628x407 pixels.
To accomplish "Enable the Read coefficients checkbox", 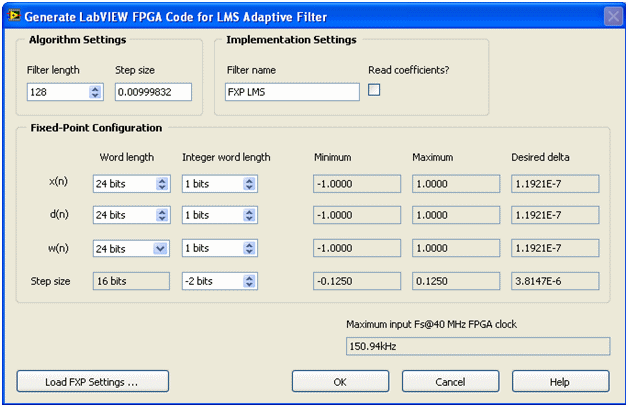I will pyautogui.click(x=375, y=90).
